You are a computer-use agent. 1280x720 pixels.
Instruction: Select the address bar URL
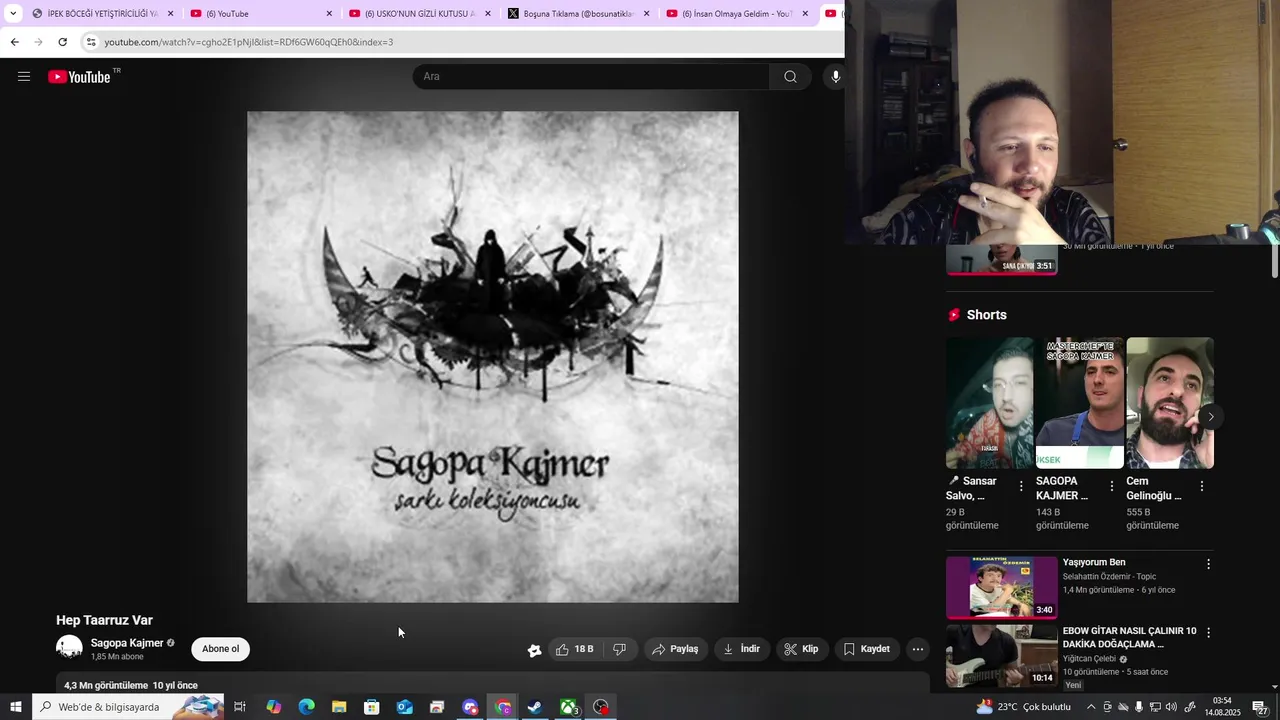click(248, 42)
